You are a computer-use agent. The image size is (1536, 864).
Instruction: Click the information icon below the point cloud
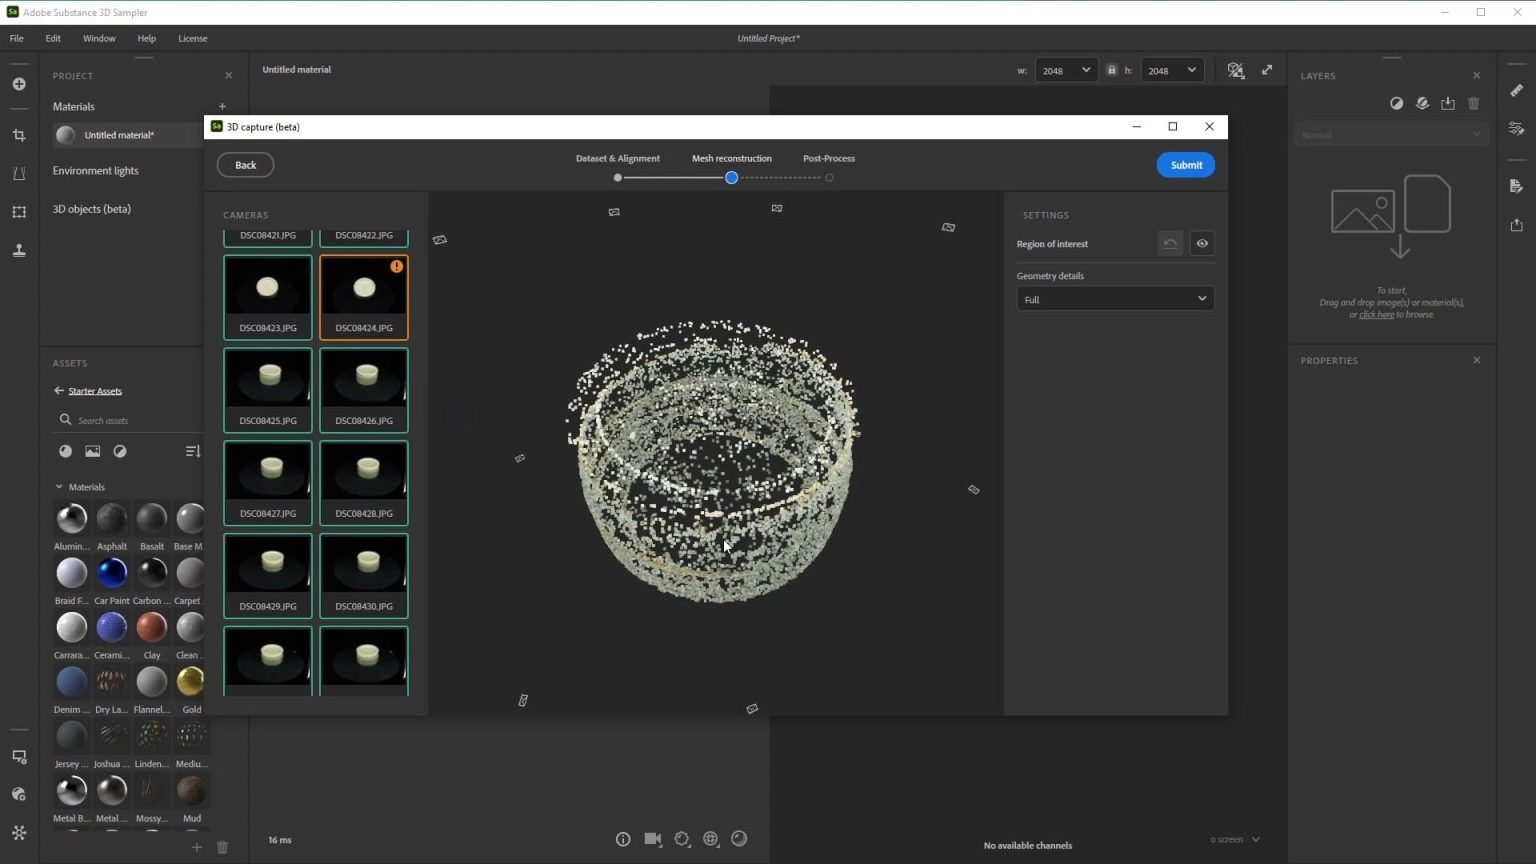click(623, 839)
